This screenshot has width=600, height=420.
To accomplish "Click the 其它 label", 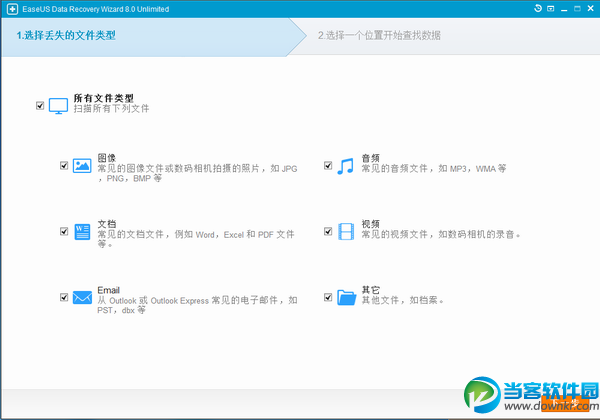I will [x=371, y=290].
